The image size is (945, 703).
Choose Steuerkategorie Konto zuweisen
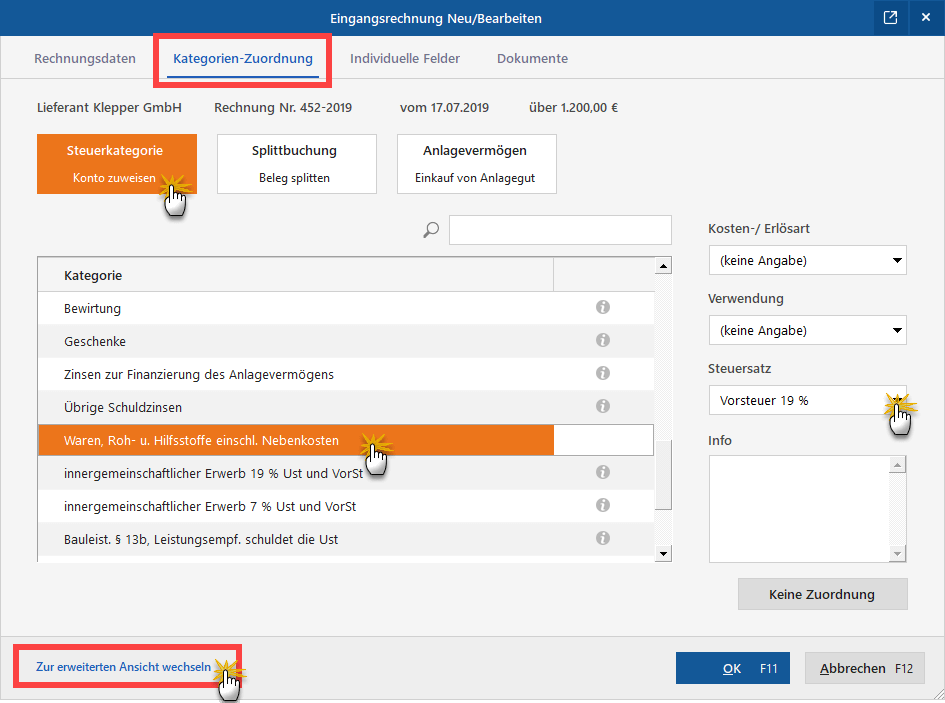click(117, 164)
